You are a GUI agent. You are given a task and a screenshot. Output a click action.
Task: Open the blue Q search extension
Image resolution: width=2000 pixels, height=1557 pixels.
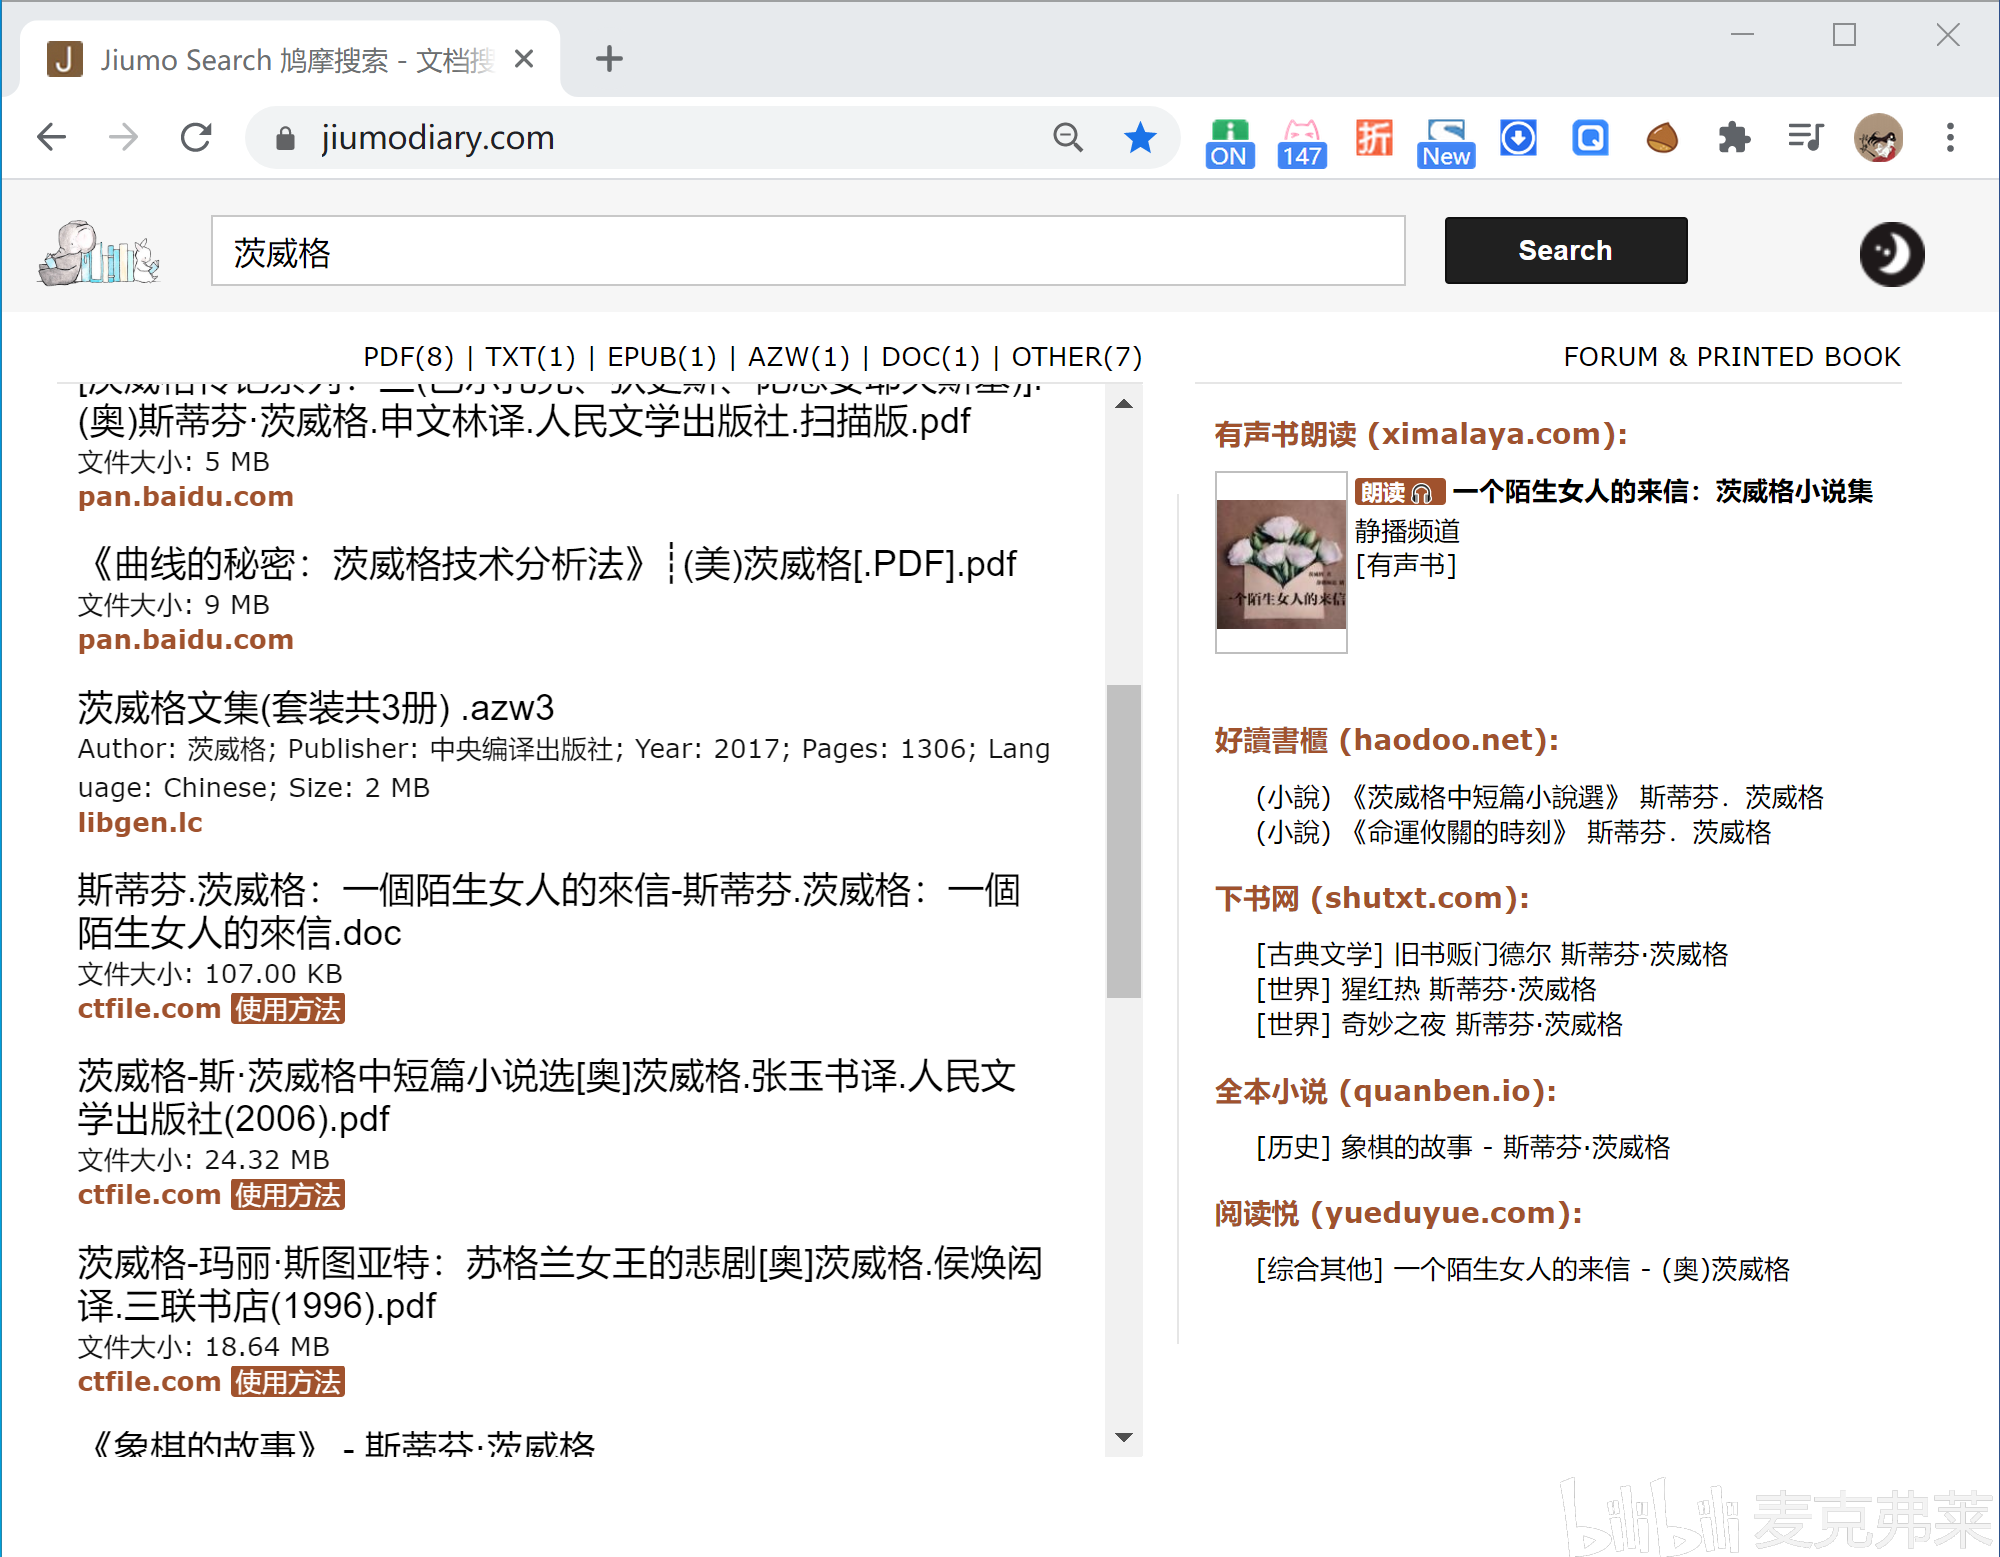[1590, 138]
